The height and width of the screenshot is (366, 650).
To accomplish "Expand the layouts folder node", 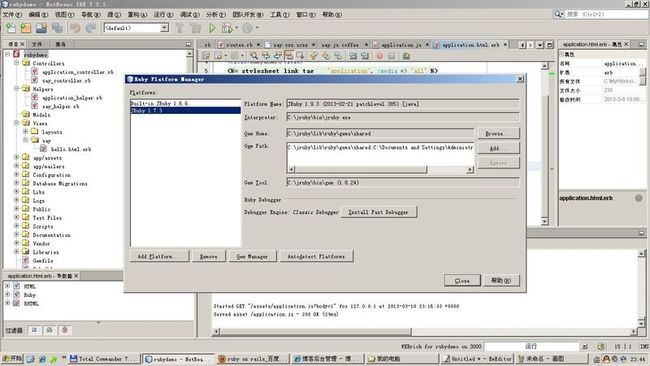I will (x=26, y=131).
